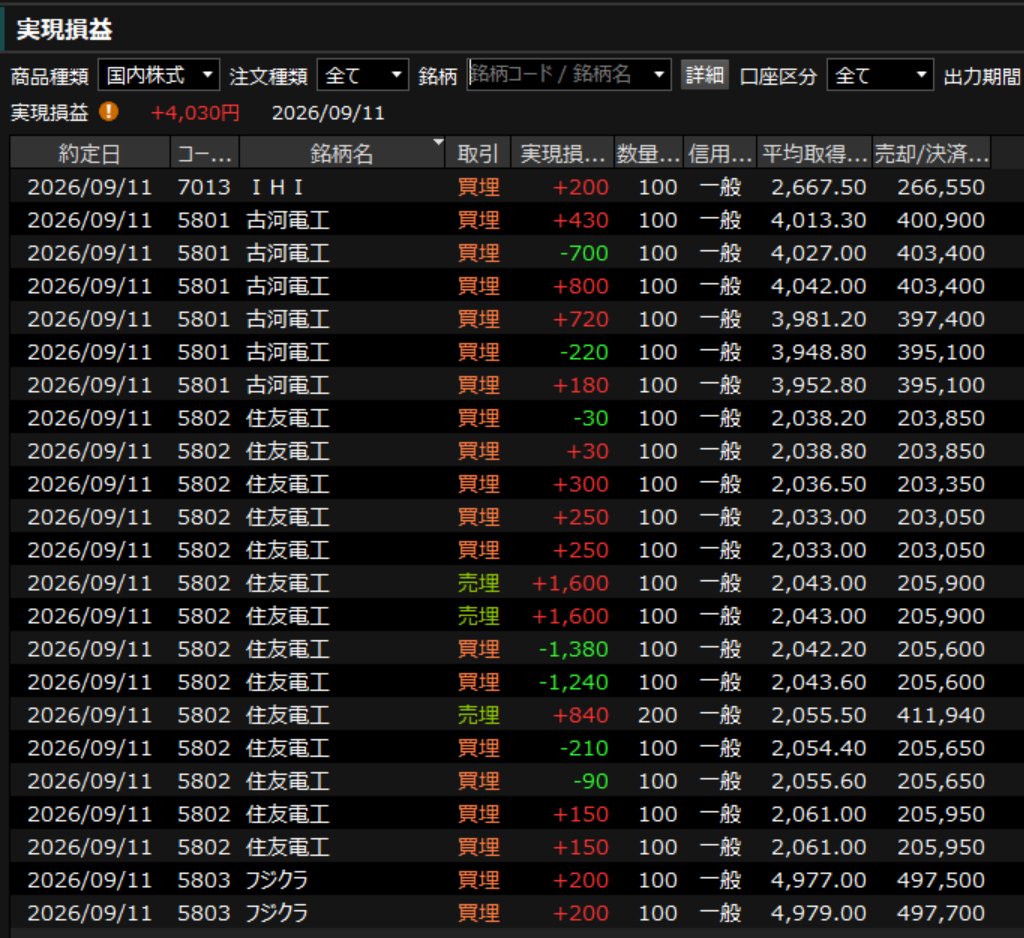The height and width of the screenshot is (938, 1024).
Task: Sort by the 取引 column header
Action: coord(477,154)
